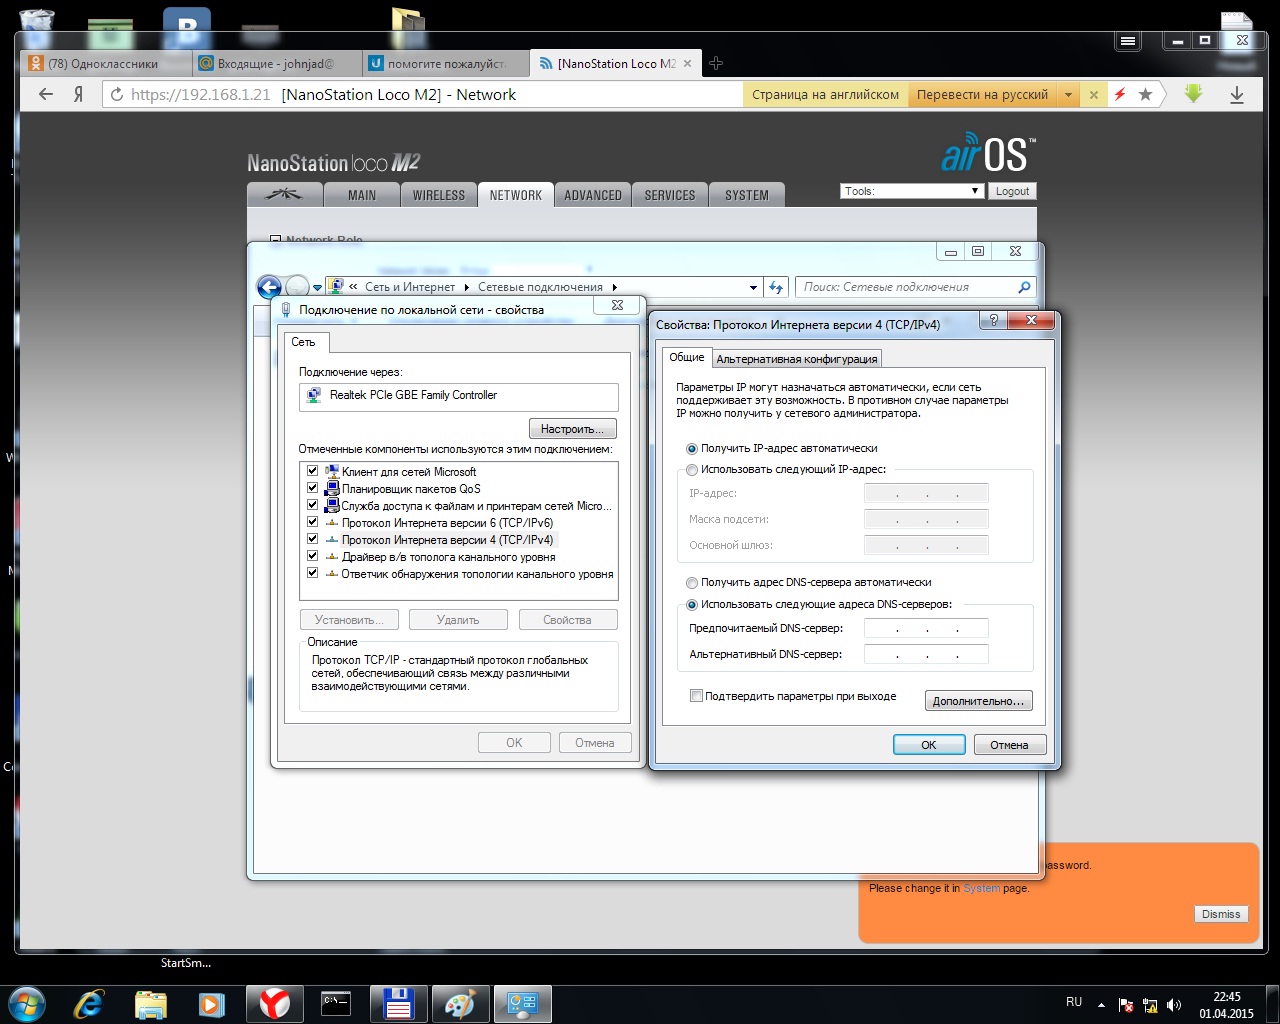Toggle 'Драйвер в/в тополога канального уровня' checkbox
This screenshot has width=1280, height=1024.
coord(312,556)
